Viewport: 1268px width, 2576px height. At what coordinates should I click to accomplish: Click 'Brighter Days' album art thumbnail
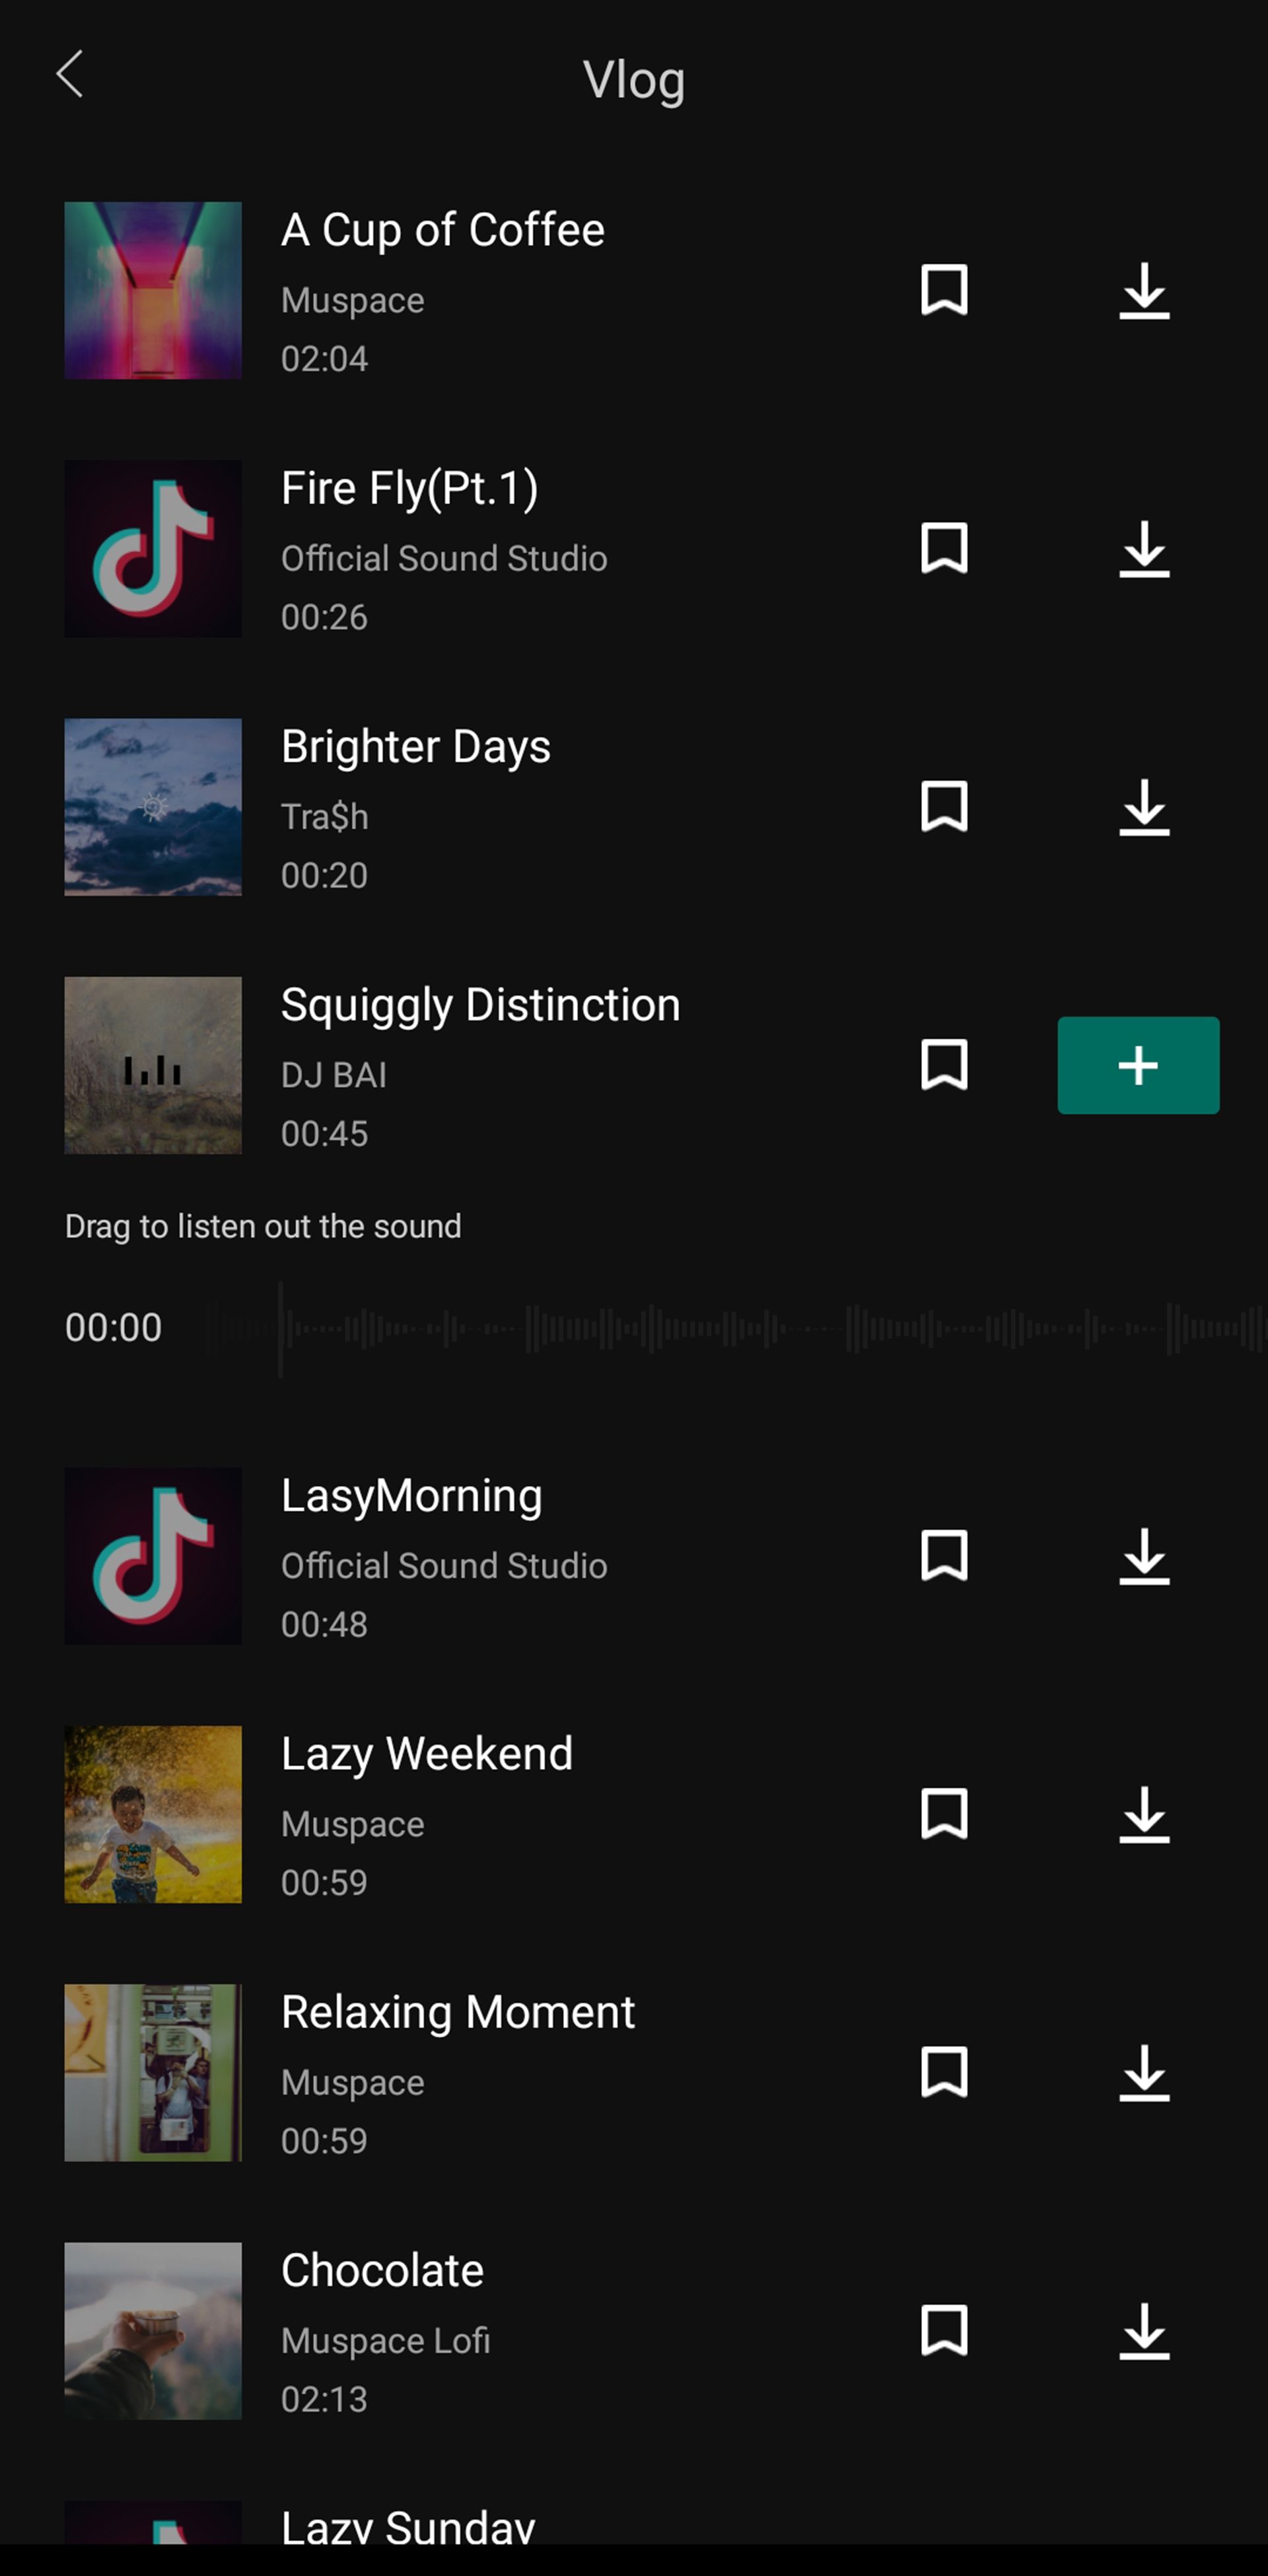coord(151,805)
